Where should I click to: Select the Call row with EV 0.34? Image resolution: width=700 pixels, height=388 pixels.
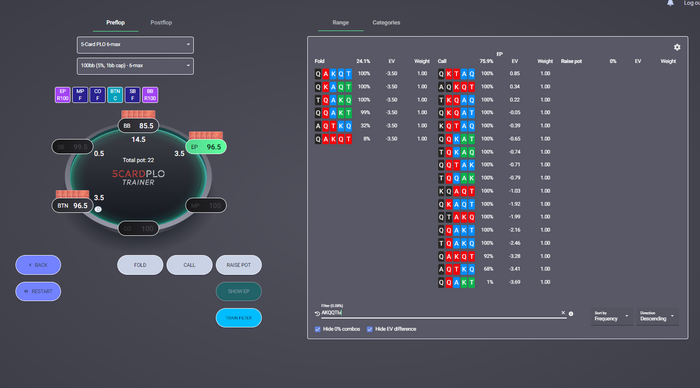coord(496,87)
